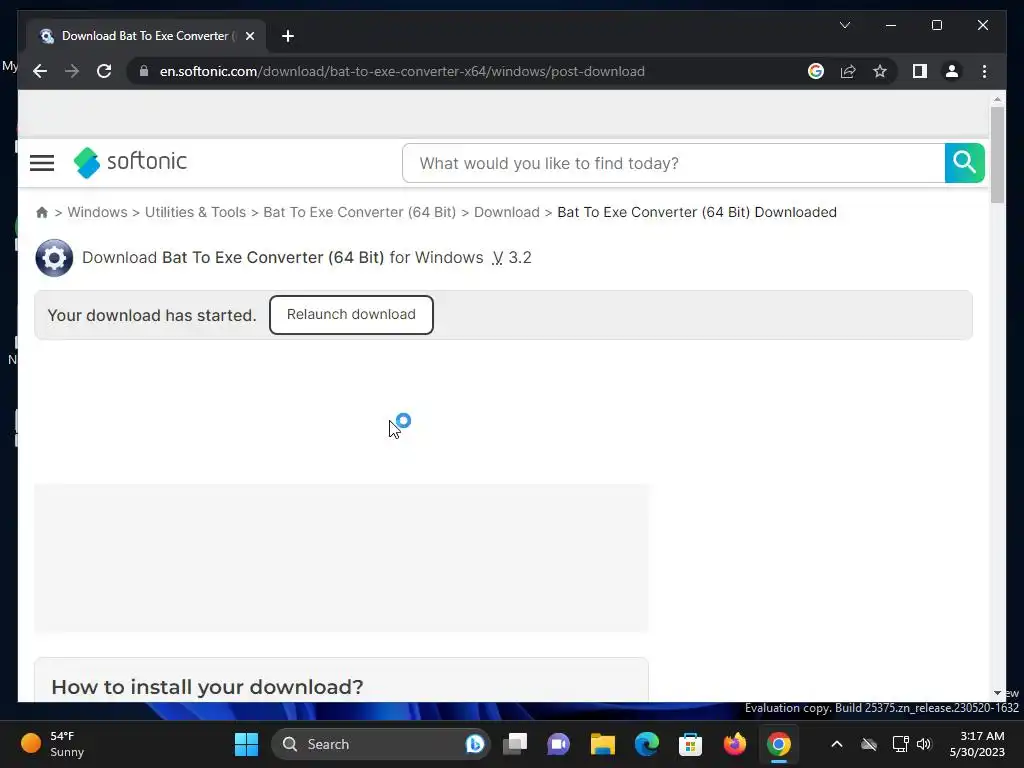Click the Bat To Exe Converter gear app icon
This screenshot has width=1024, height=768.
click(x=54, y=258)
